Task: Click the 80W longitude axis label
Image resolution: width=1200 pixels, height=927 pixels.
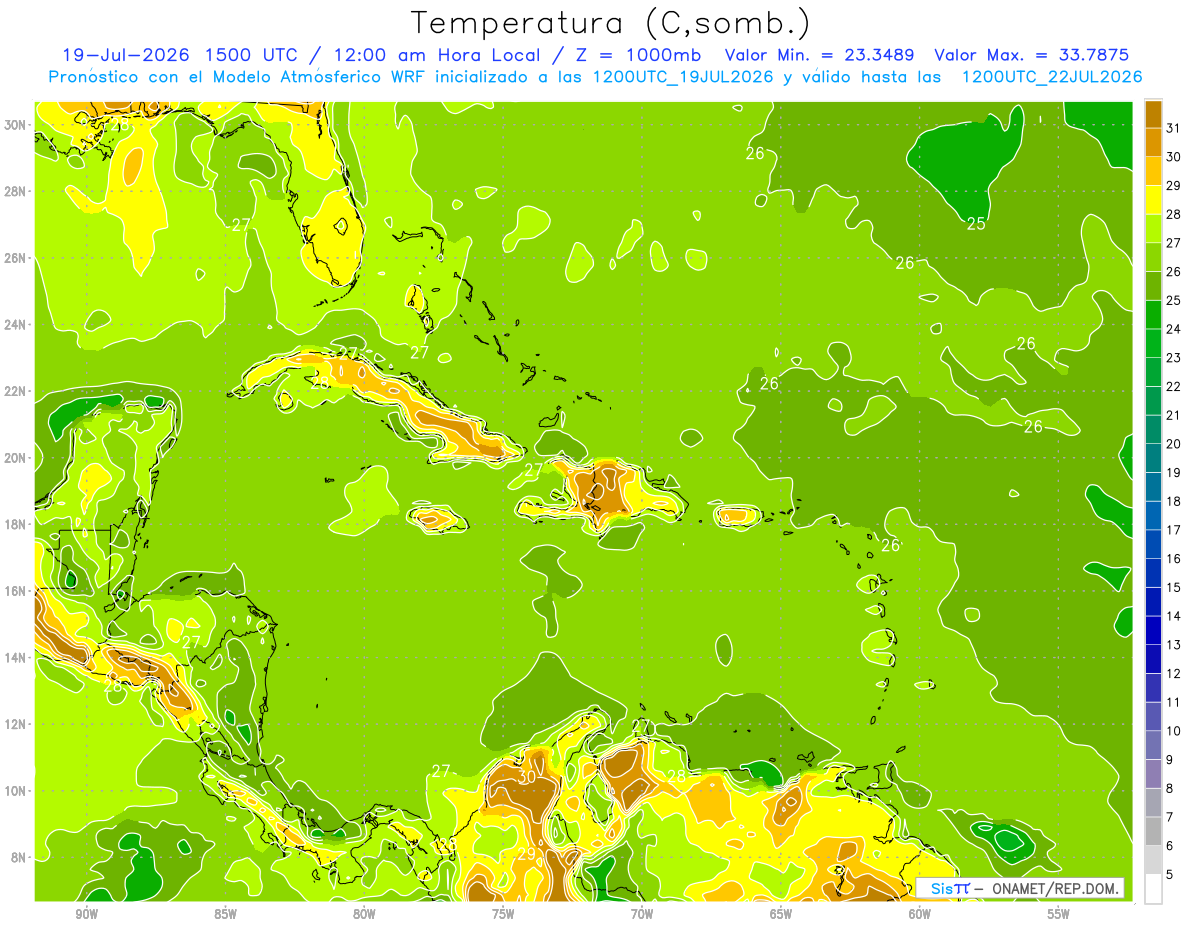Action: (x=364, y=914)
